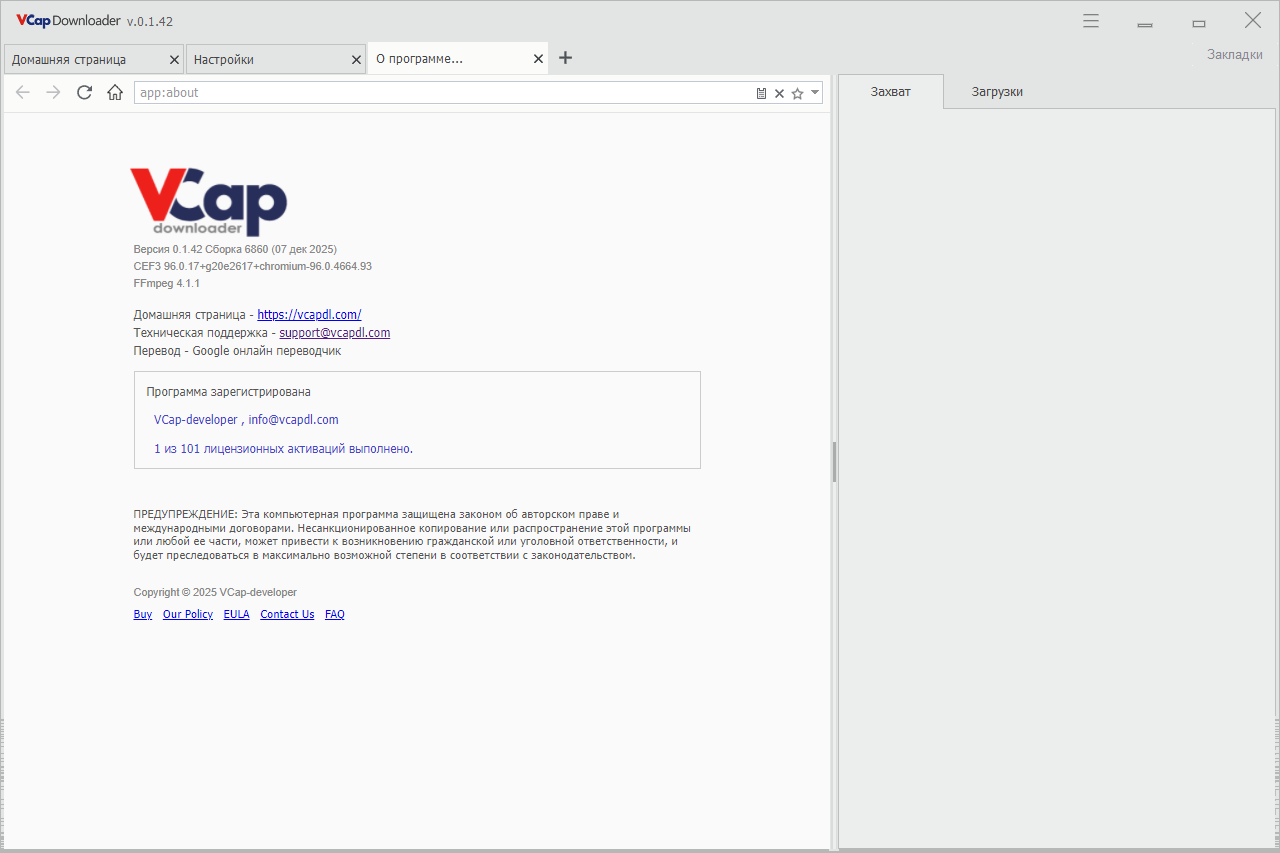Bookmark this page with star icon

point(797,93)
